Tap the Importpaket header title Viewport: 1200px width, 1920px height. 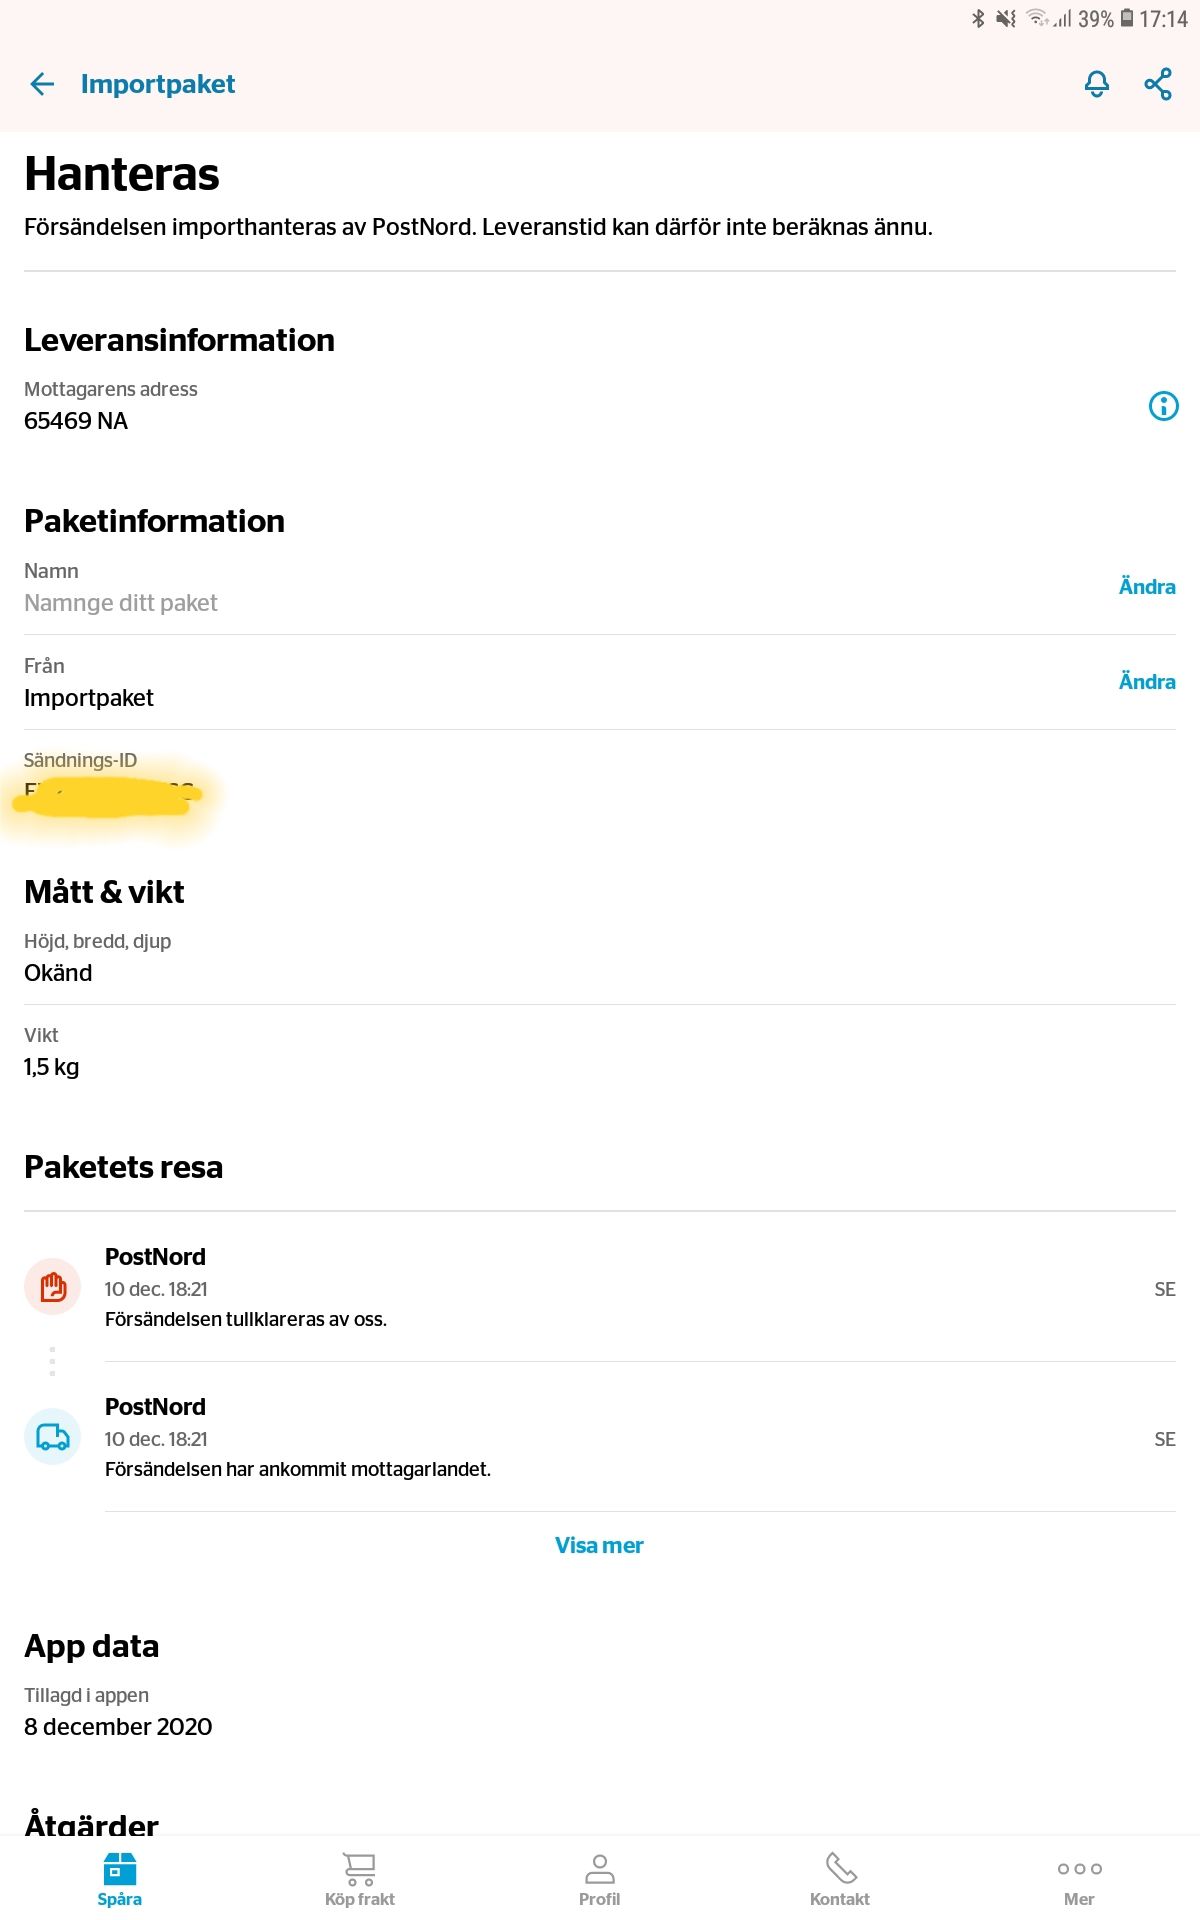[x=158, y=84]
